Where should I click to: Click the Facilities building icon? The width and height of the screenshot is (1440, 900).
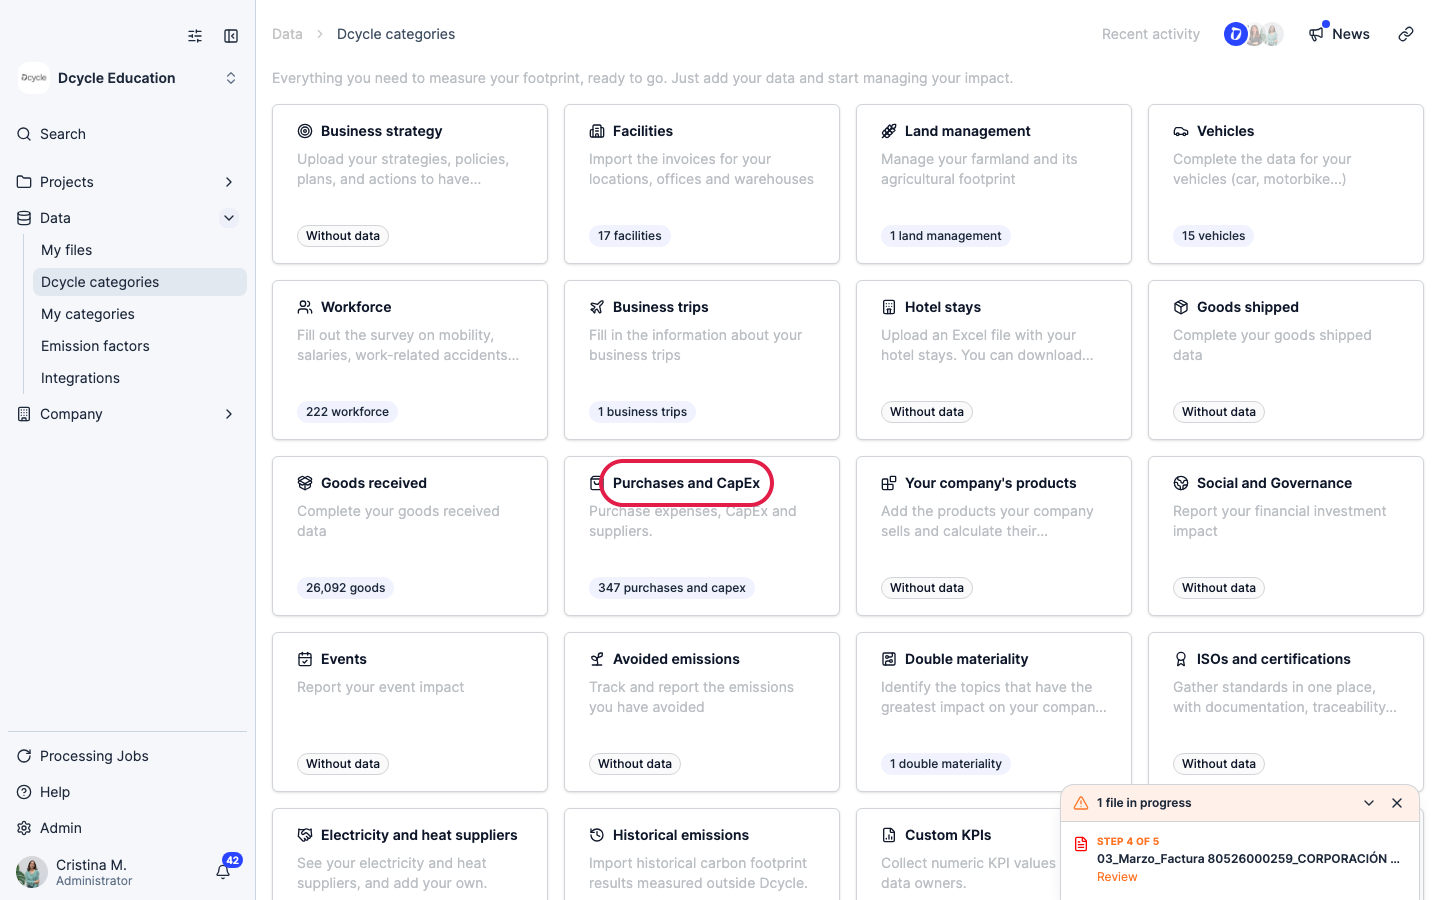pyautogui.click(x=597, y=131)
